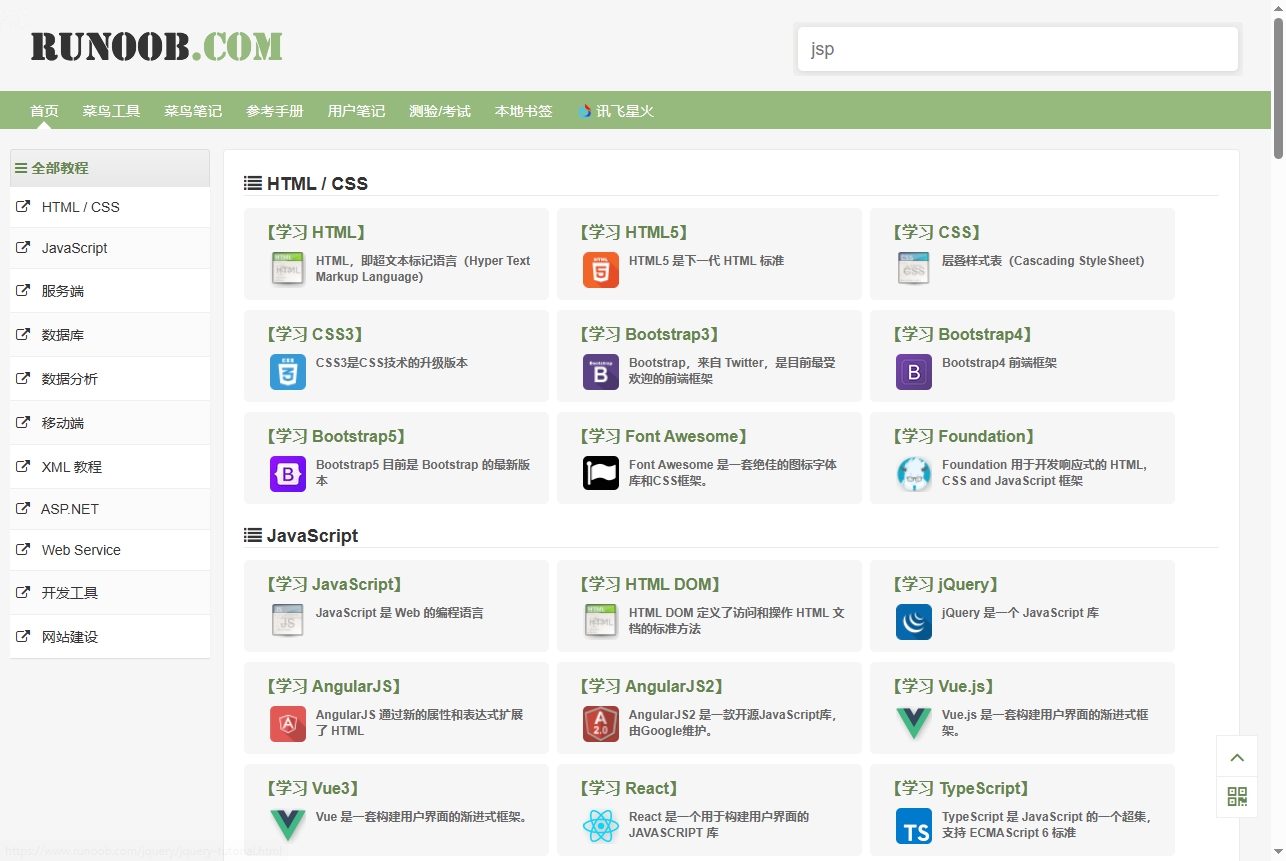The width and height of the screenshot is (1286, 861).
Task: Select 服务端 in the sidebar
Action: tap(110, 291)
